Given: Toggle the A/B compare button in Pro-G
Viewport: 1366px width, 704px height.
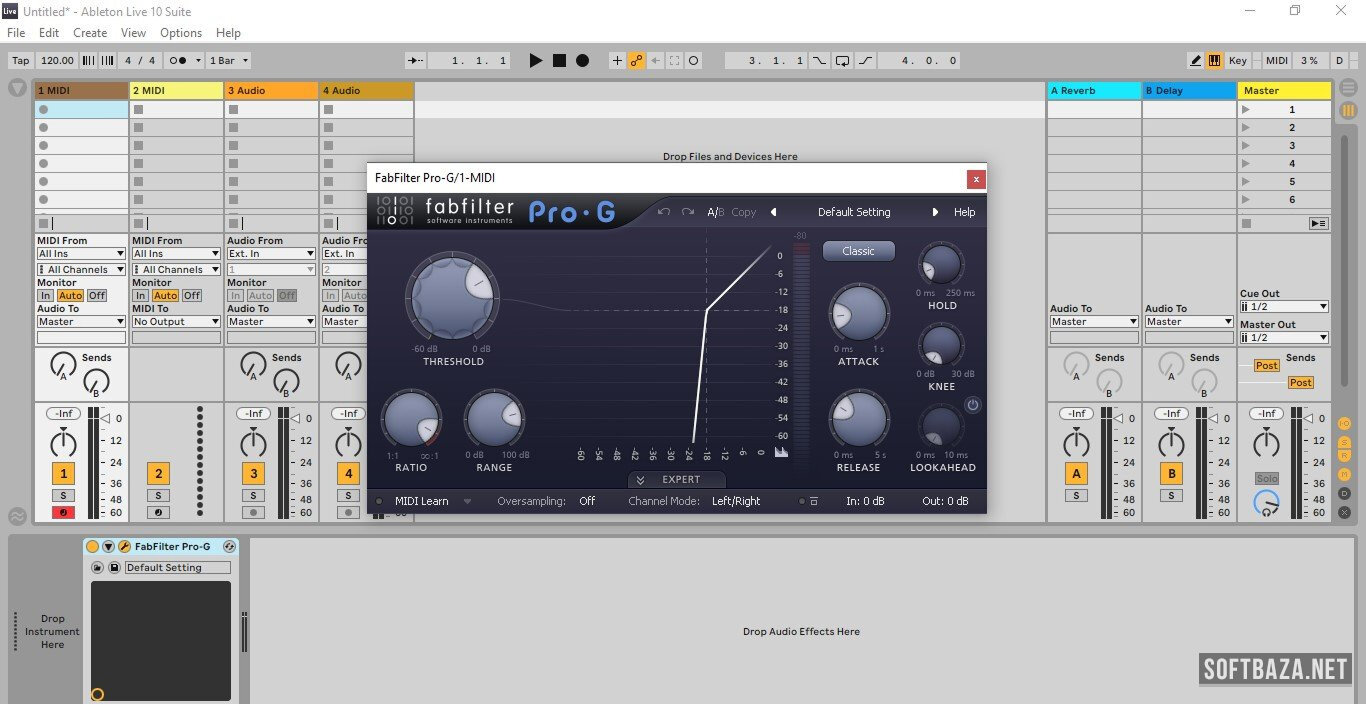Looking at the screenshot, I should click(715, 212).
